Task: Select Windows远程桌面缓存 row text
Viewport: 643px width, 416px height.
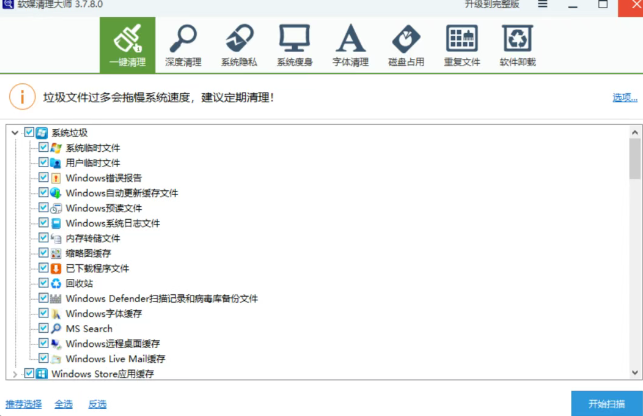Action: (113, 343)
